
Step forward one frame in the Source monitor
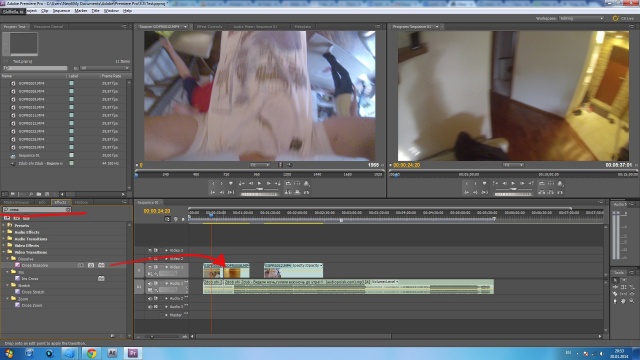(x=268, y=184)
